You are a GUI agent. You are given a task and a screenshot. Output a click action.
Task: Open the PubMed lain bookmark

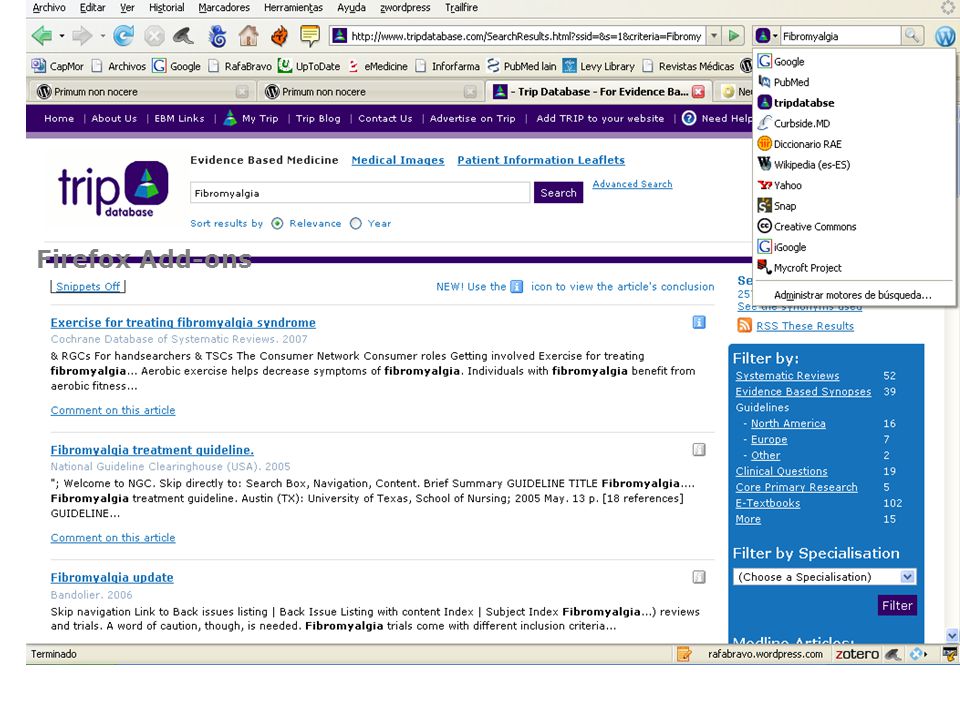tap(522, 66)
